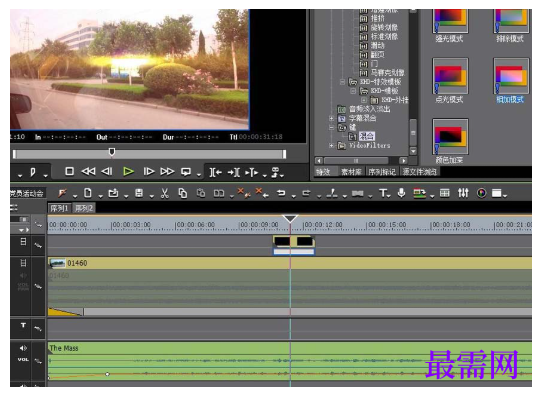
Task: Switch to the 序列1 sequence tab
Action: pos(59,208)
